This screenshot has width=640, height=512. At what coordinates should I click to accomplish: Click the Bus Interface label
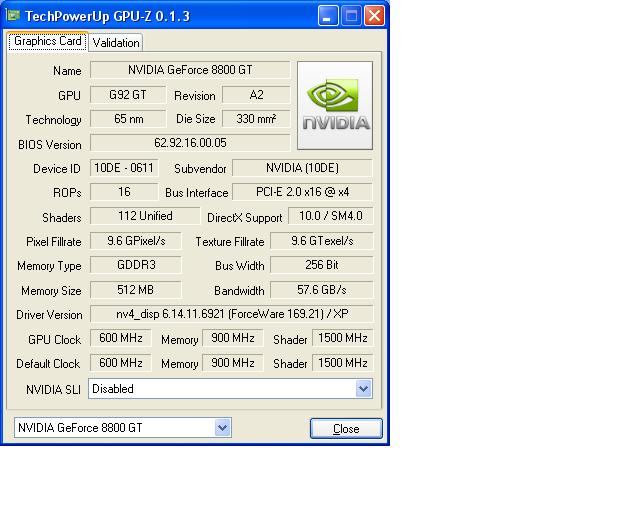pyautogui.click(x=197, y=193)
